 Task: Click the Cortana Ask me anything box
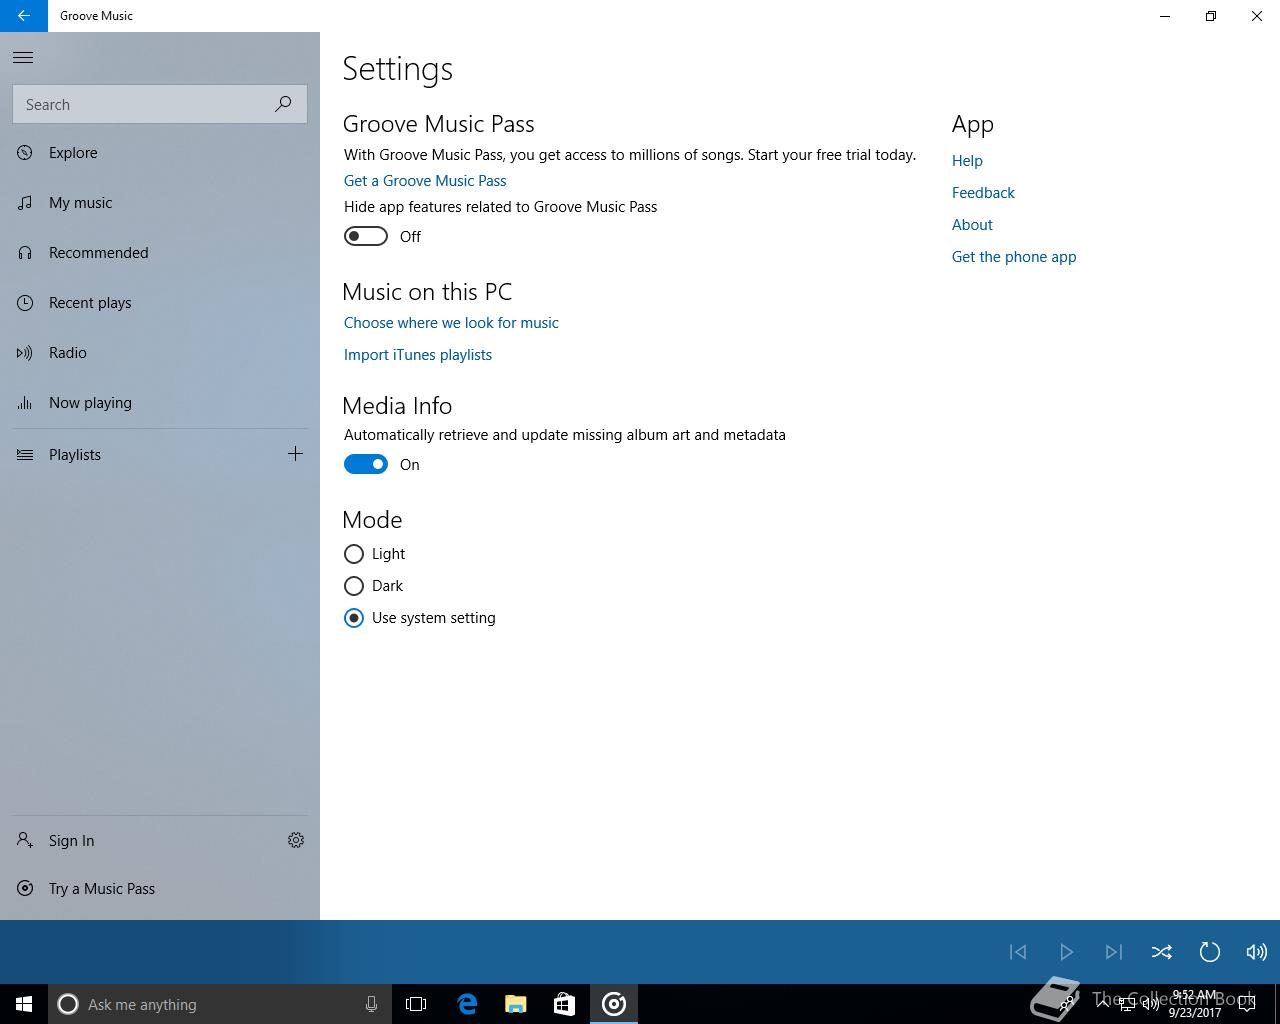219,1004
